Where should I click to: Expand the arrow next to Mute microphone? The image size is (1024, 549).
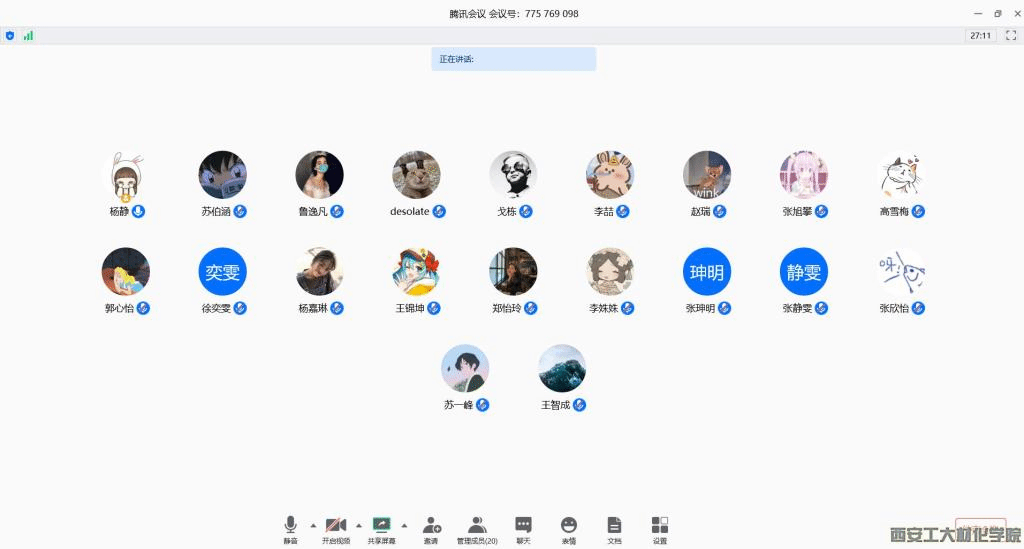[x=313, y=524]
